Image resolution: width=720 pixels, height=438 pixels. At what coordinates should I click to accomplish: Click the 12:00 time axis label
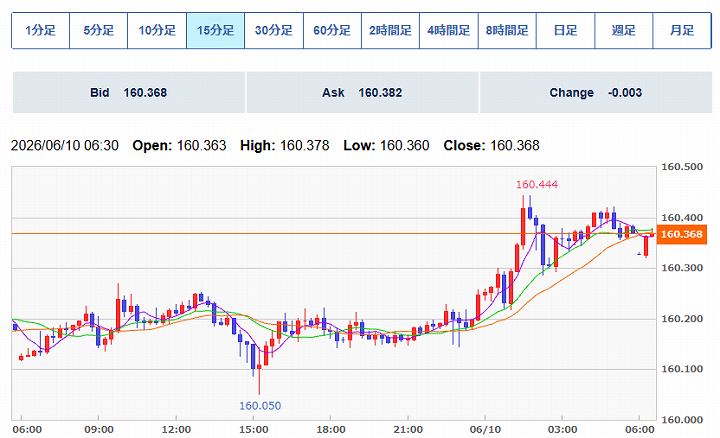point(176,430)
